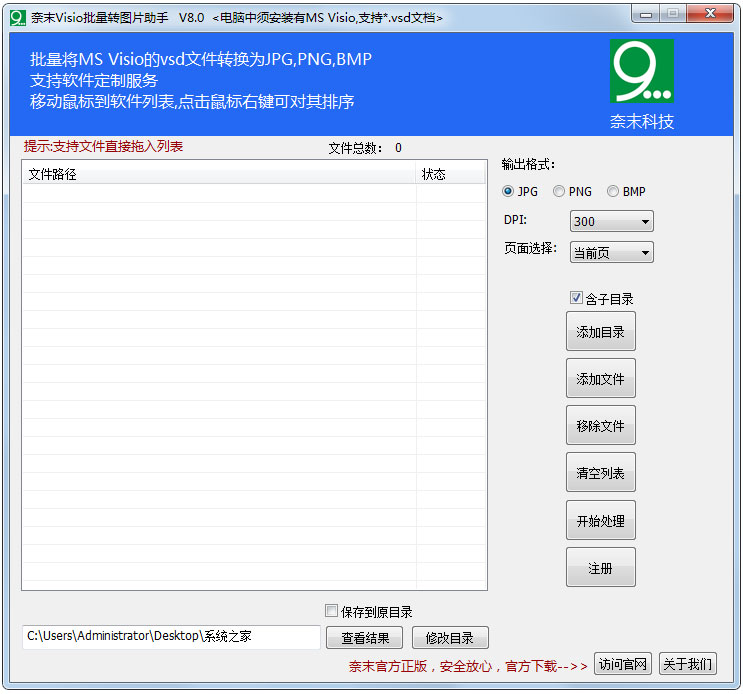Image resolution: width=743 pixels, height=694 pixels.
Task: Toggle the 含子目录 checkbox
Action: (576, 298)
